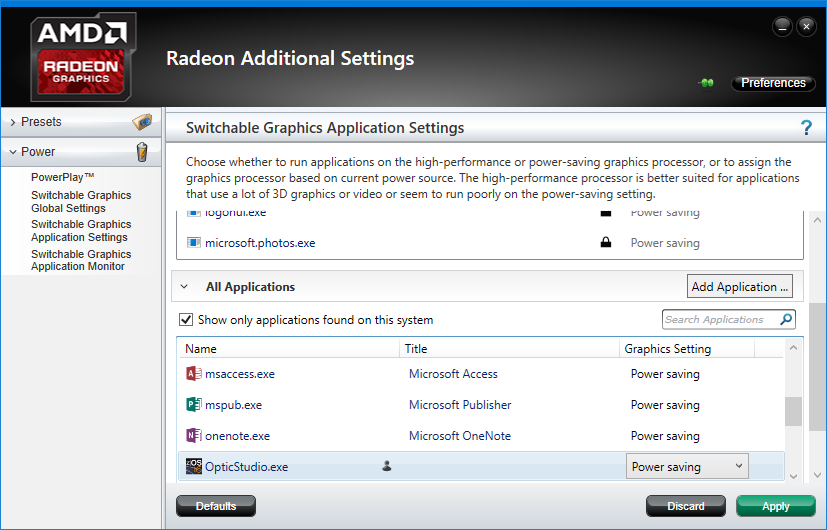Viewport: 827px width, 530px height.
Task: Sort by the Name column header
Action: (288, 349)
